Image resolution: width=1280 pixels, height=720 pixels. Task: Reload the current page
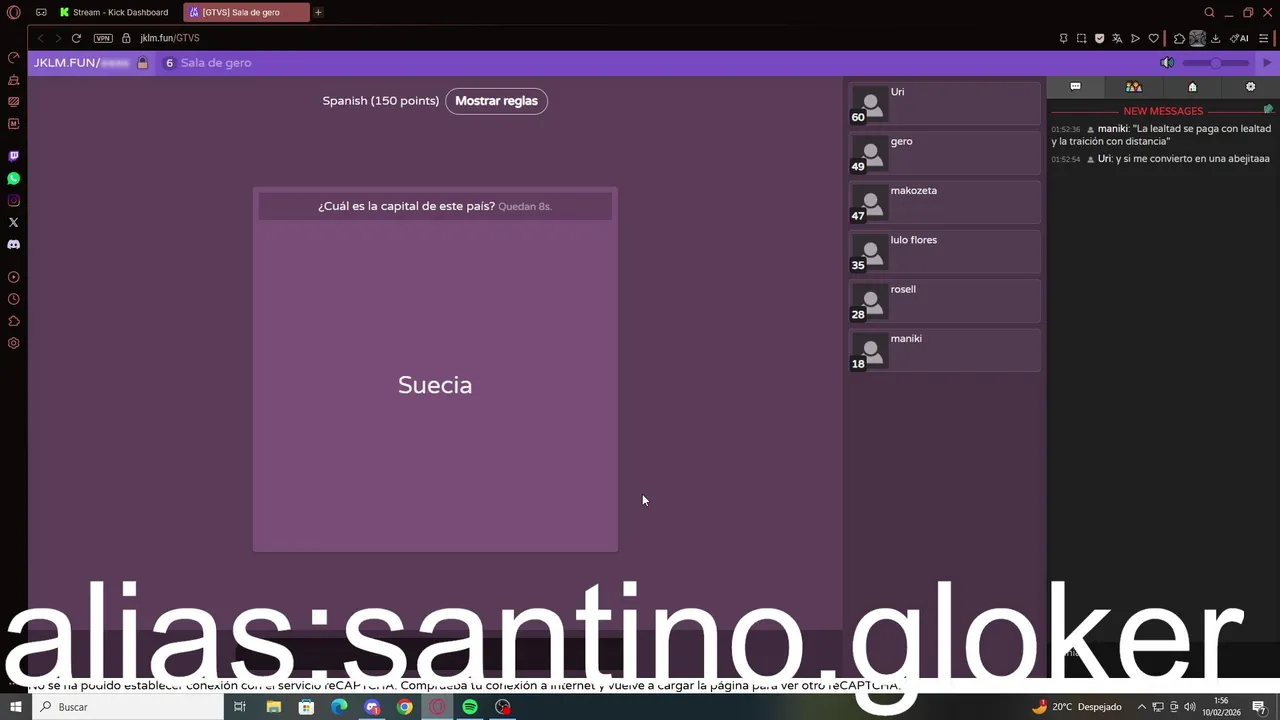[76, 38]
